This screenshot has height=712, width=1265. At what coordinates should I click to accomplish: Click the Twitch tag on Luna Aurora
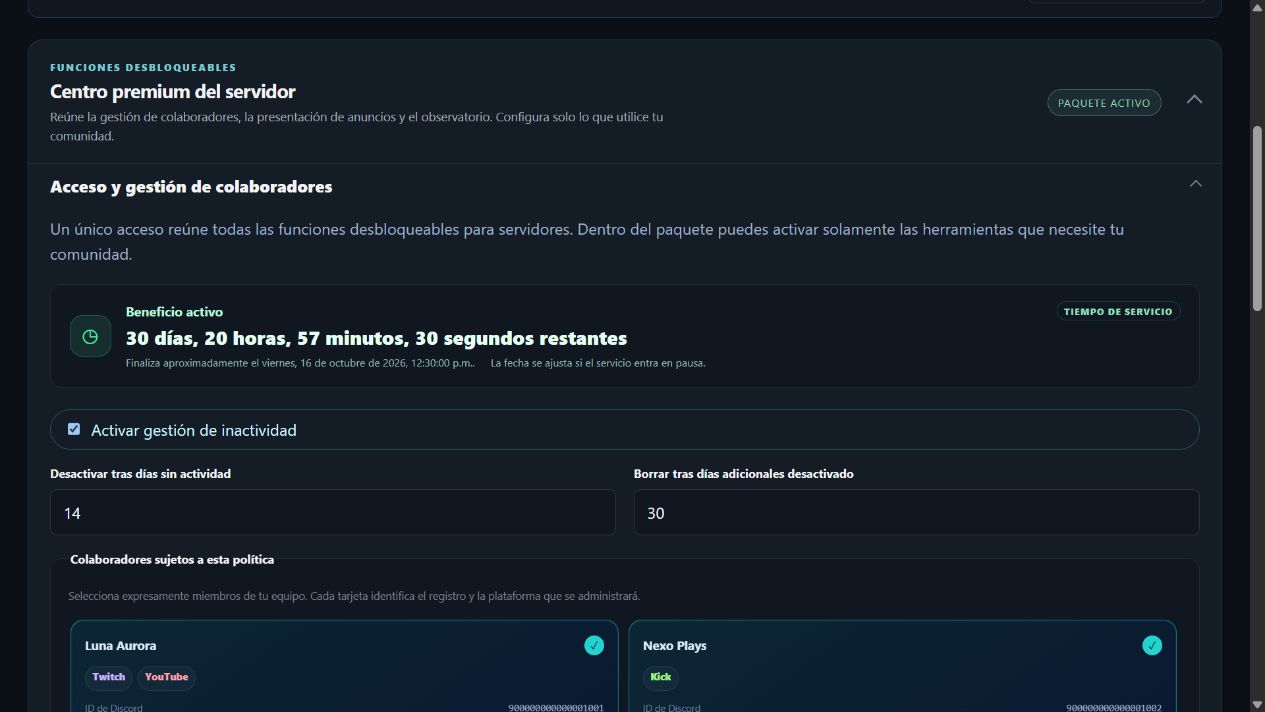(x=109, y=677)
